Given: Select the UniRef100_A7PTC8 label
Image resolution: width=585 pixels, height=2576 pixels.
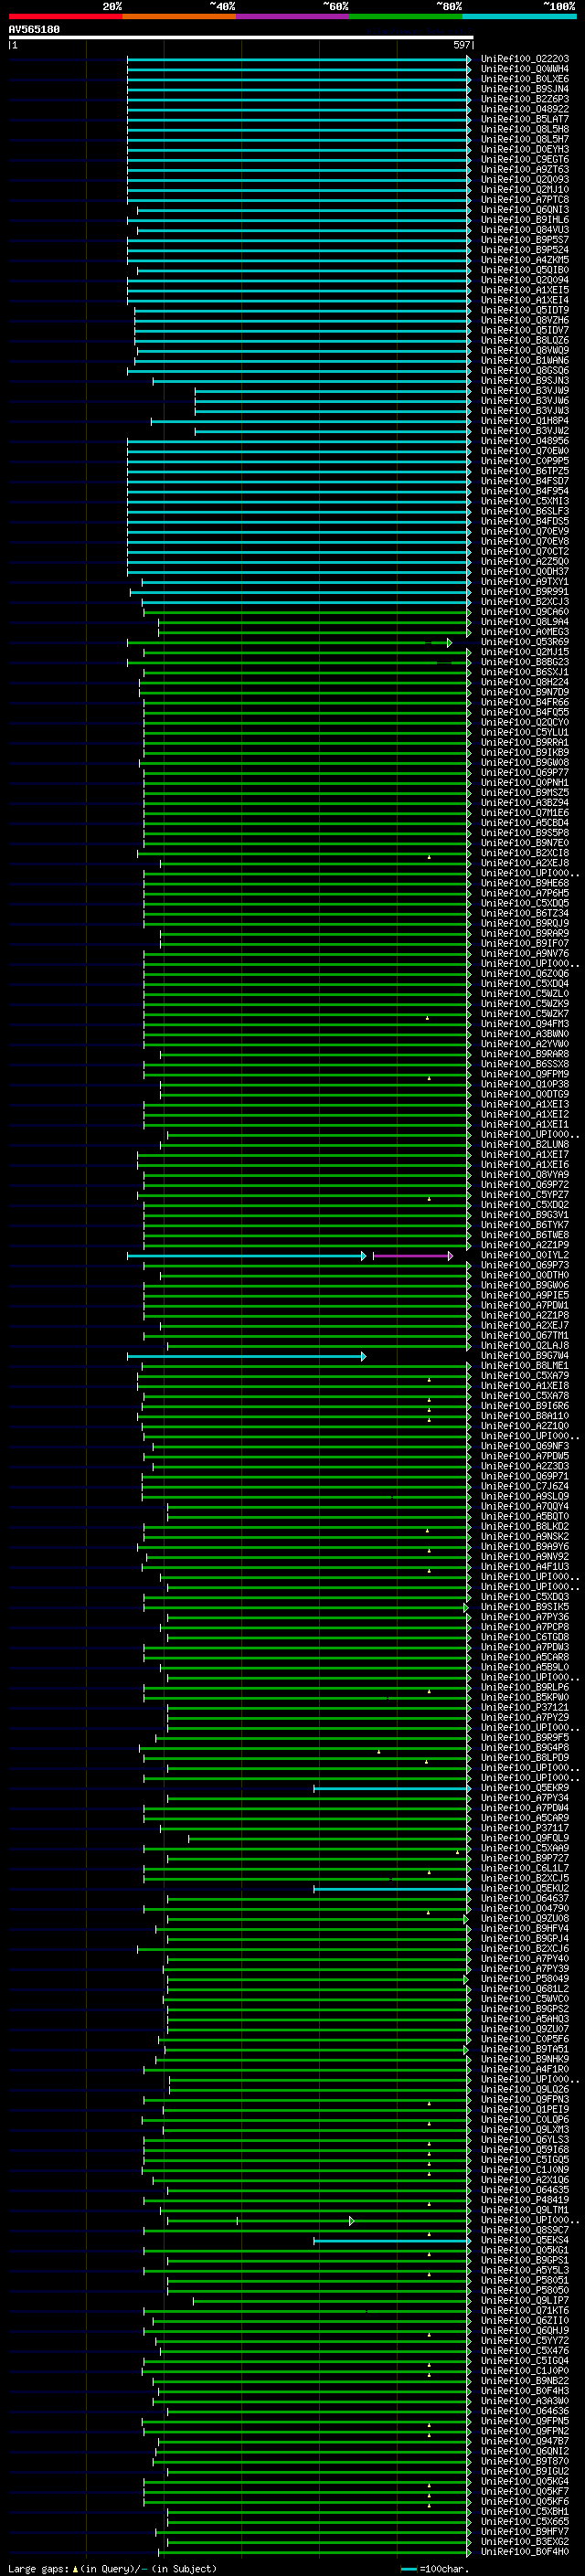Looking at the screenshot, I should point(525,200).
